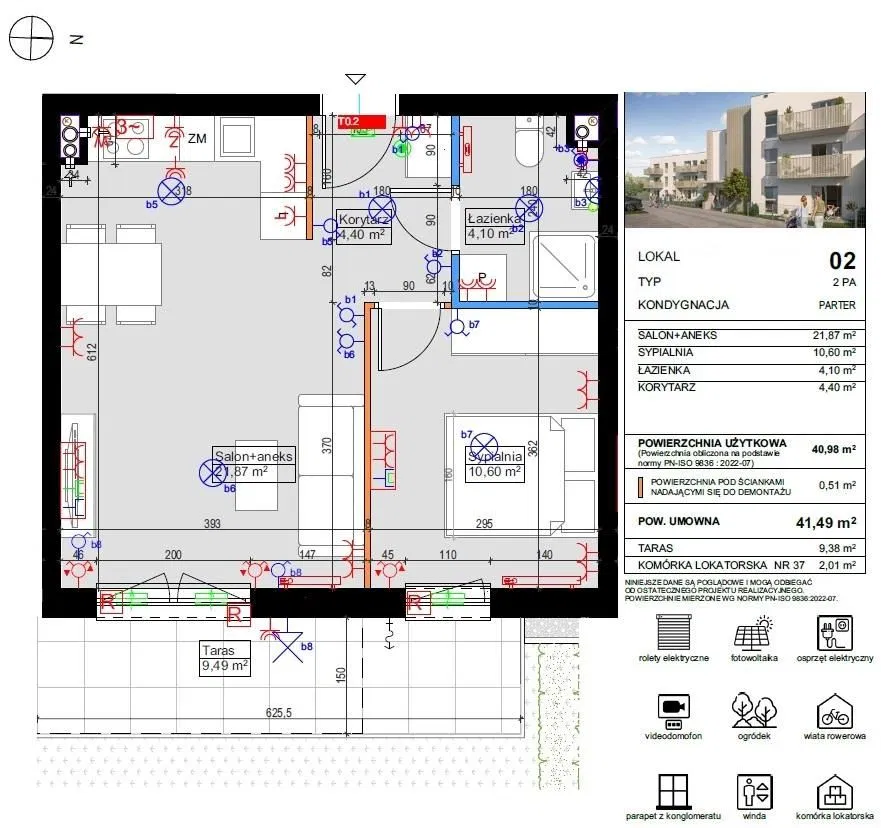The width and height of the screenshot is (881, 828).
Task: Select the Łazienka 4,10 m² room label
Action: 495,228
